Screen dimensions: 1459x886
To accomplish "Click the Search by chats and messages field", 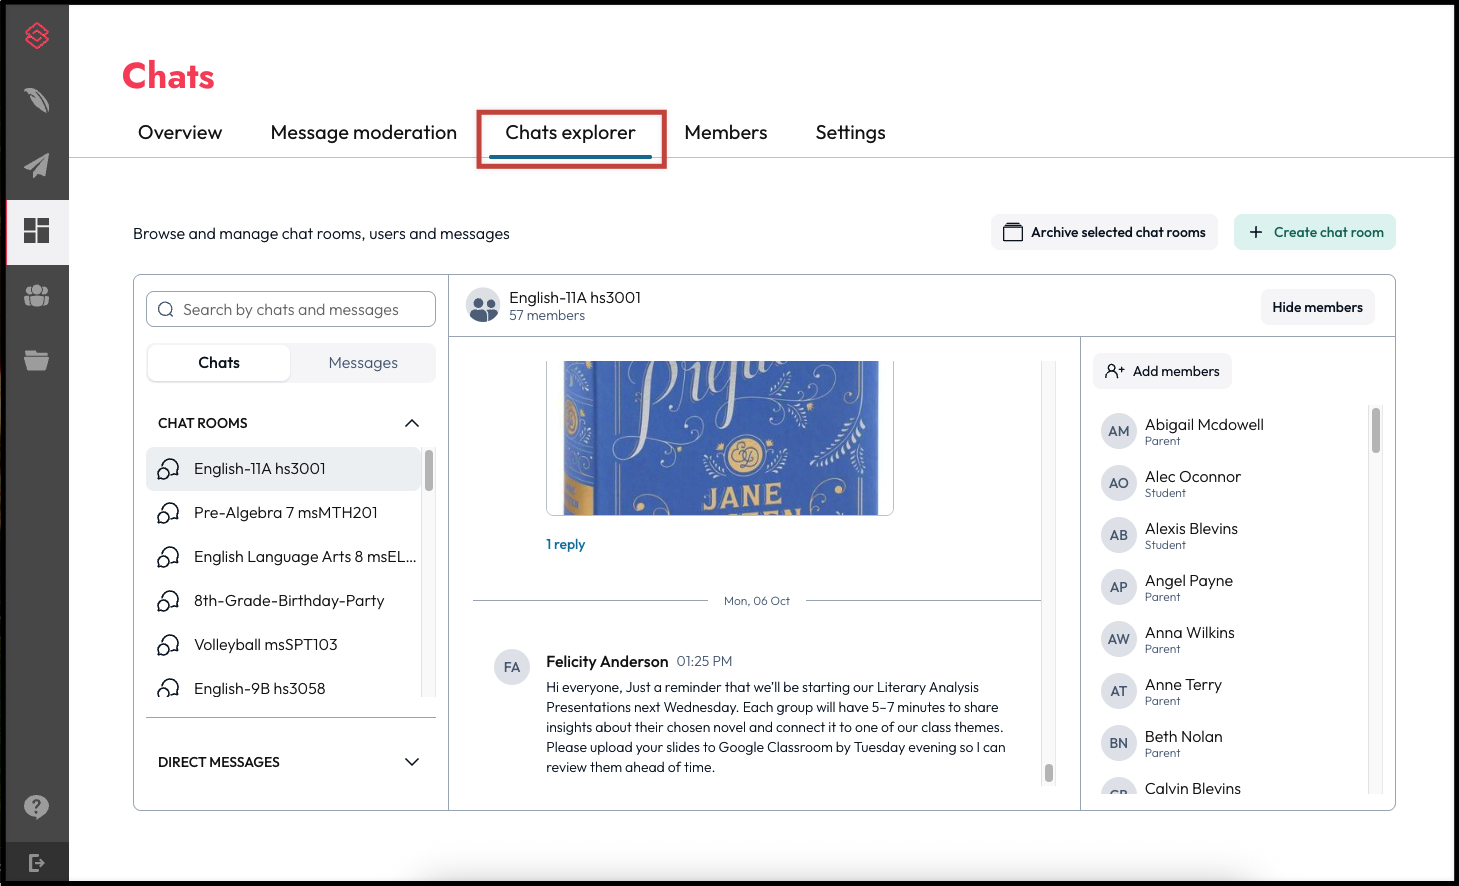I will 291,309.
